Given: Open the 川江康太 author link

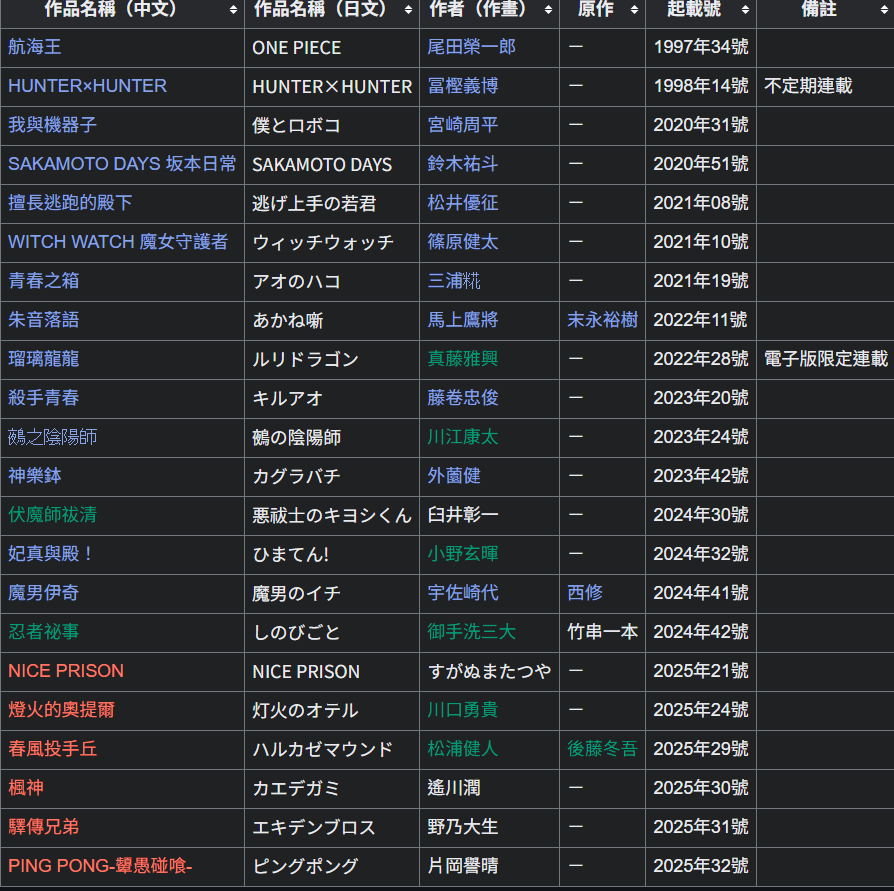Looking at the screenshot, I should [x=463, y=437].
